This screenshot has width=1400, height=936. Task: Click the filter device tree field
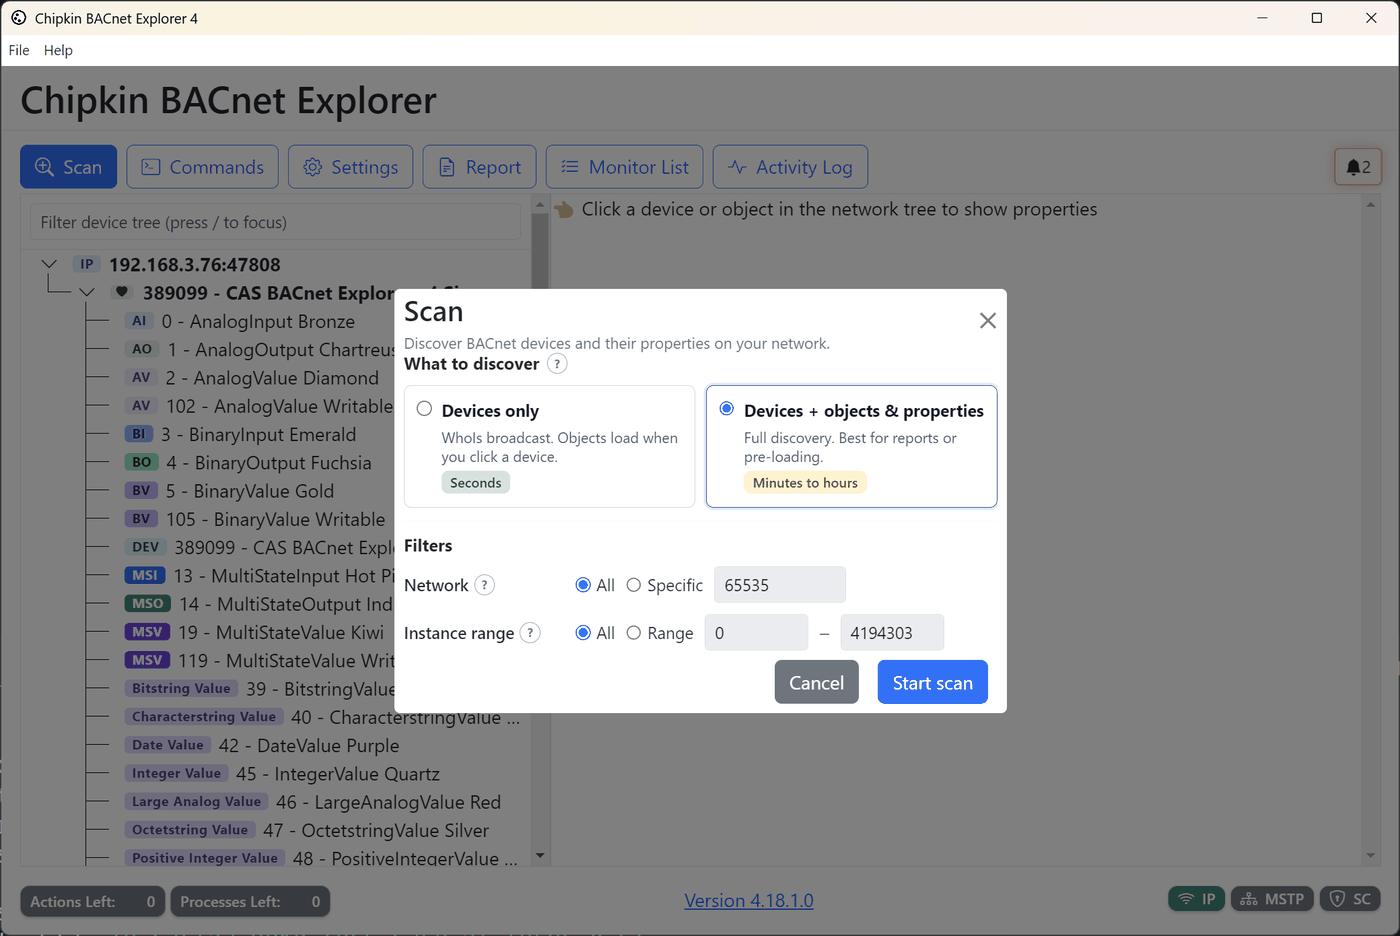click(x=275, y=222)
